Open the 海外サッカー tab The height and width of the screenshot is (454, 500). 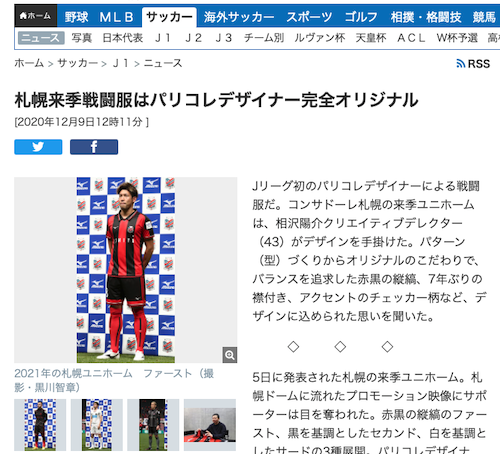[x=239, y=17]
